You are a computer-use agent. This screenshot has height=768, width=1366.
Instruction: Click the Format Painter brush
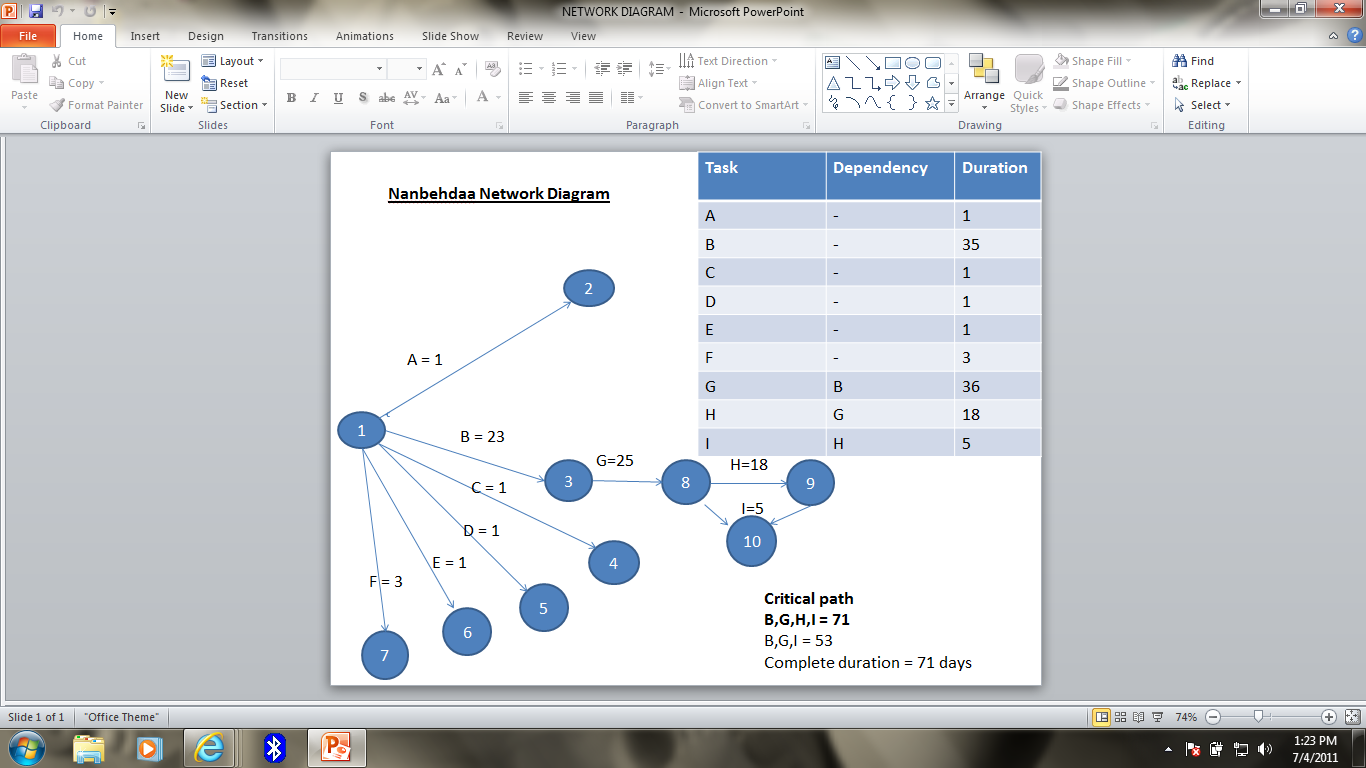coord(57,105)
